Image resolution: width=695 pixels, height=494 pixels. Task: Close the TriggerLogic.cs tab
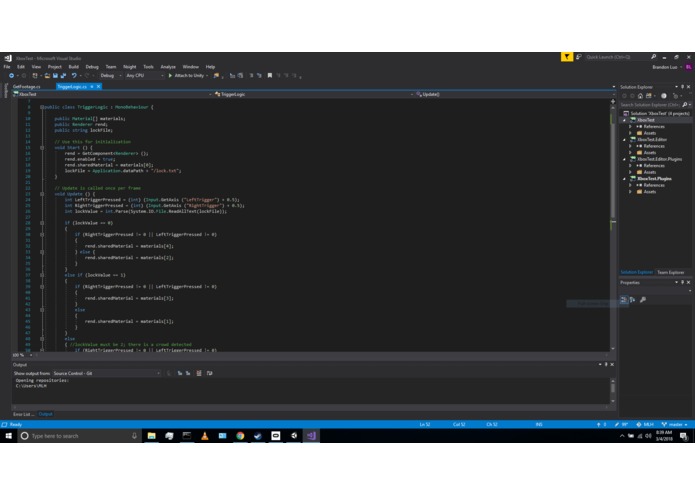(x=98, y=86)
